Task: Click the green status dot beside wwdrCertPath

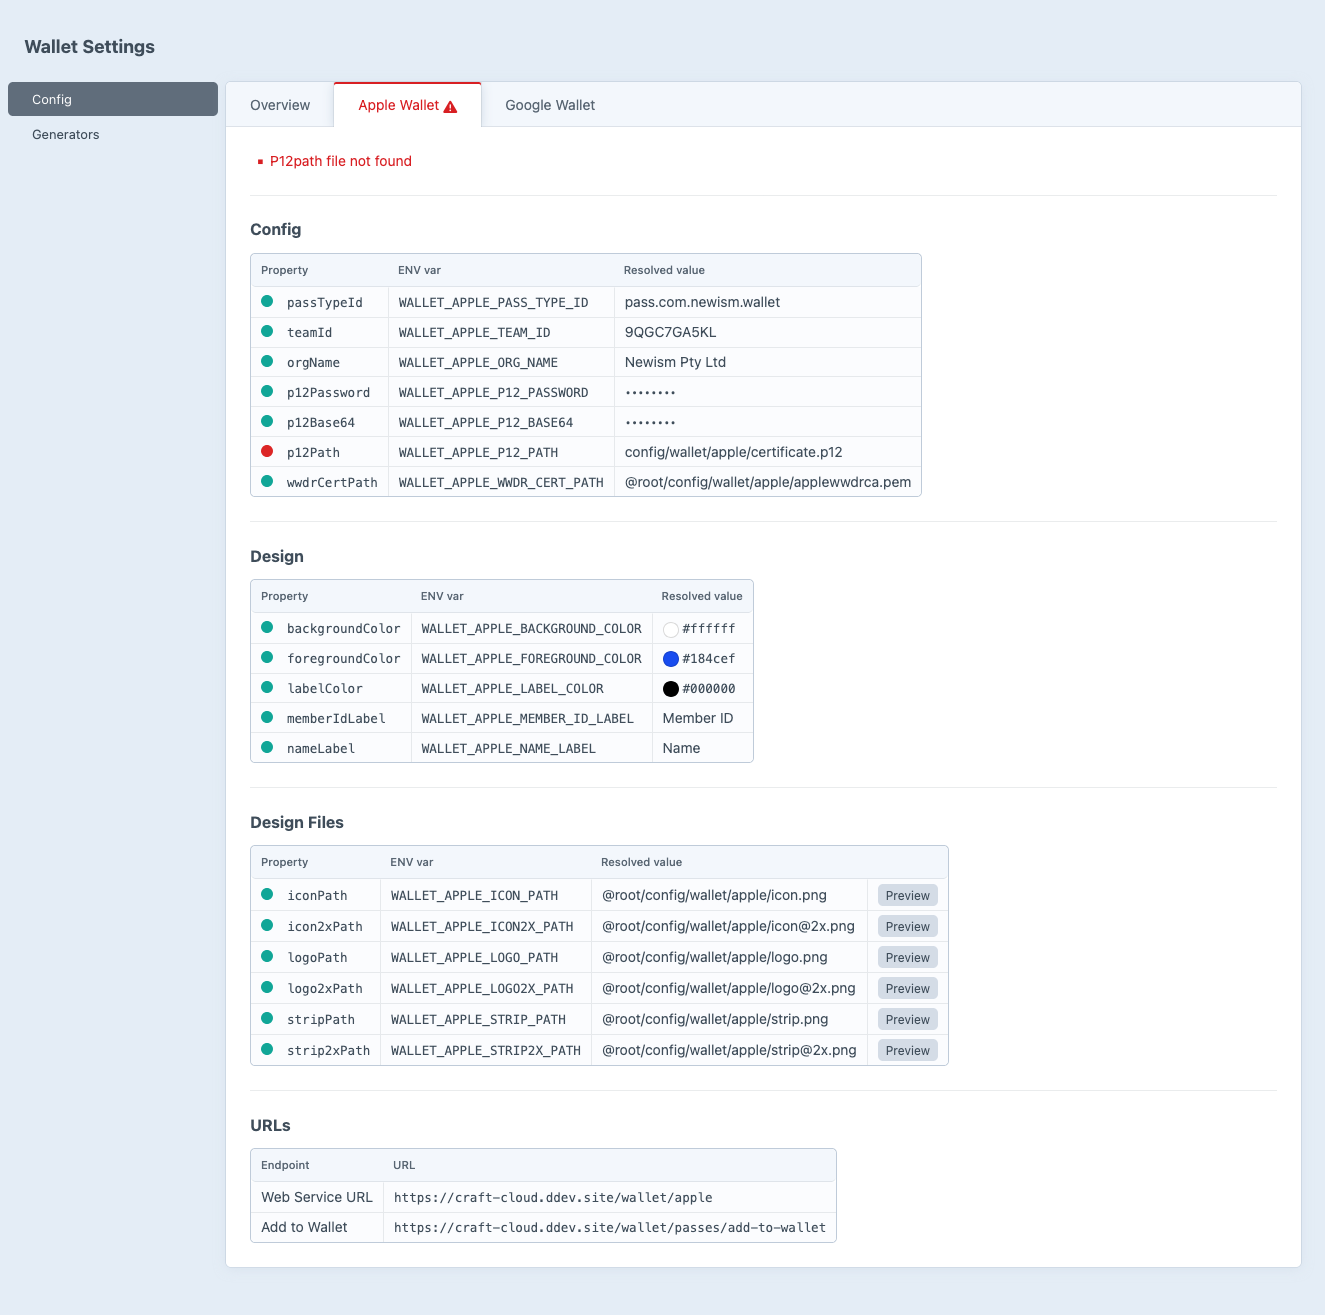Action: 267,481
